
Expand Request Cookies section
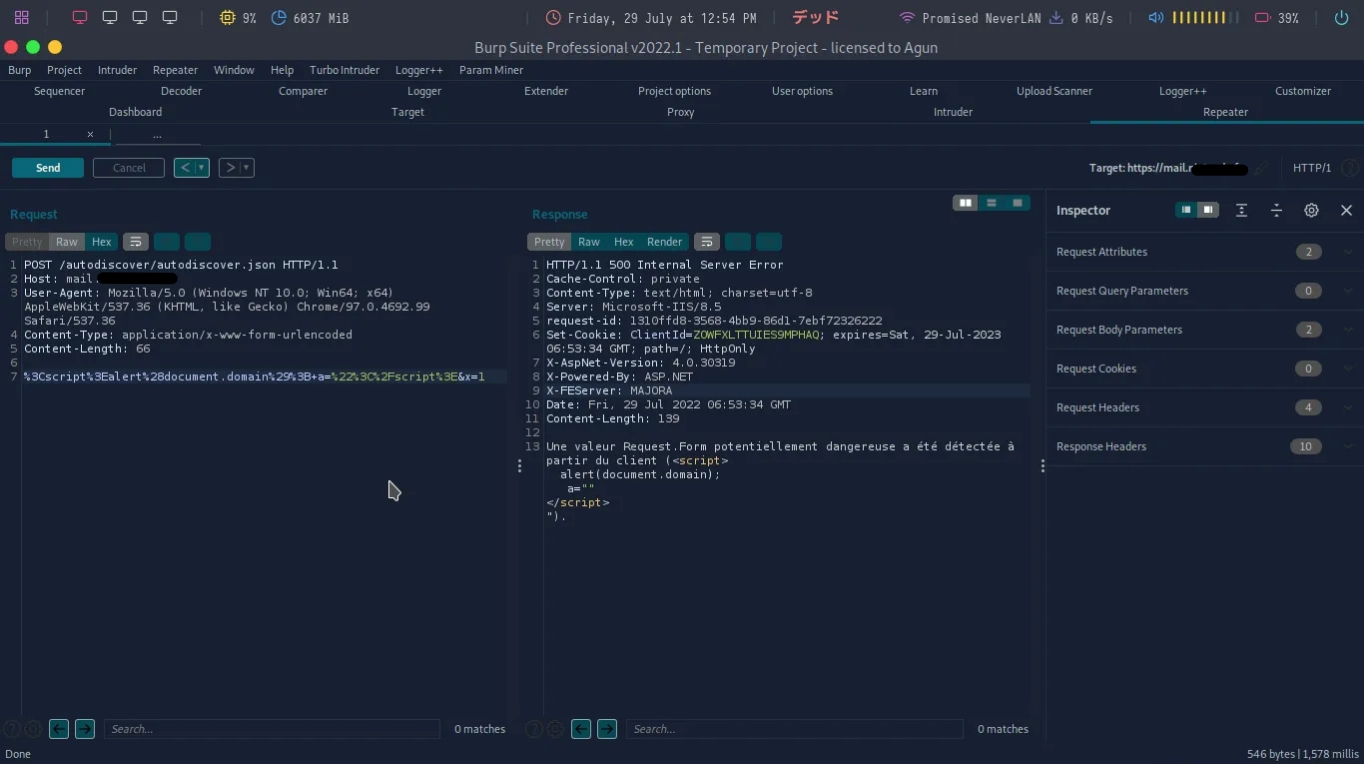tap(1204, 369)
